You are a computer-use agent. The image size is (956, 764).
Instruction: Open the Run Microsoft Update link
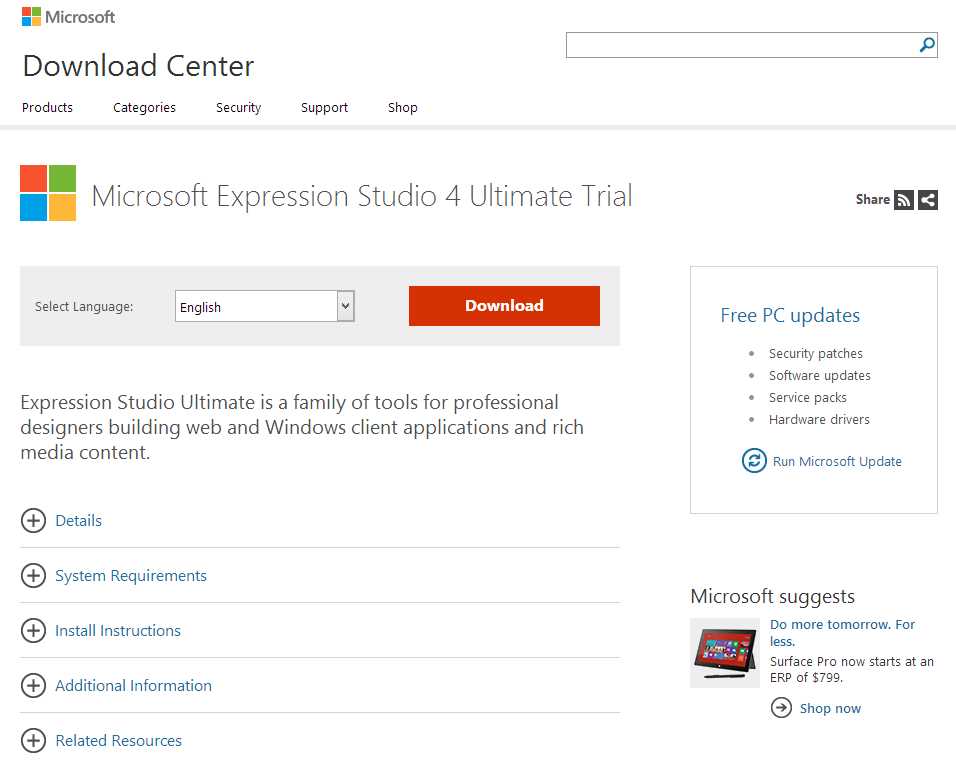837,461
